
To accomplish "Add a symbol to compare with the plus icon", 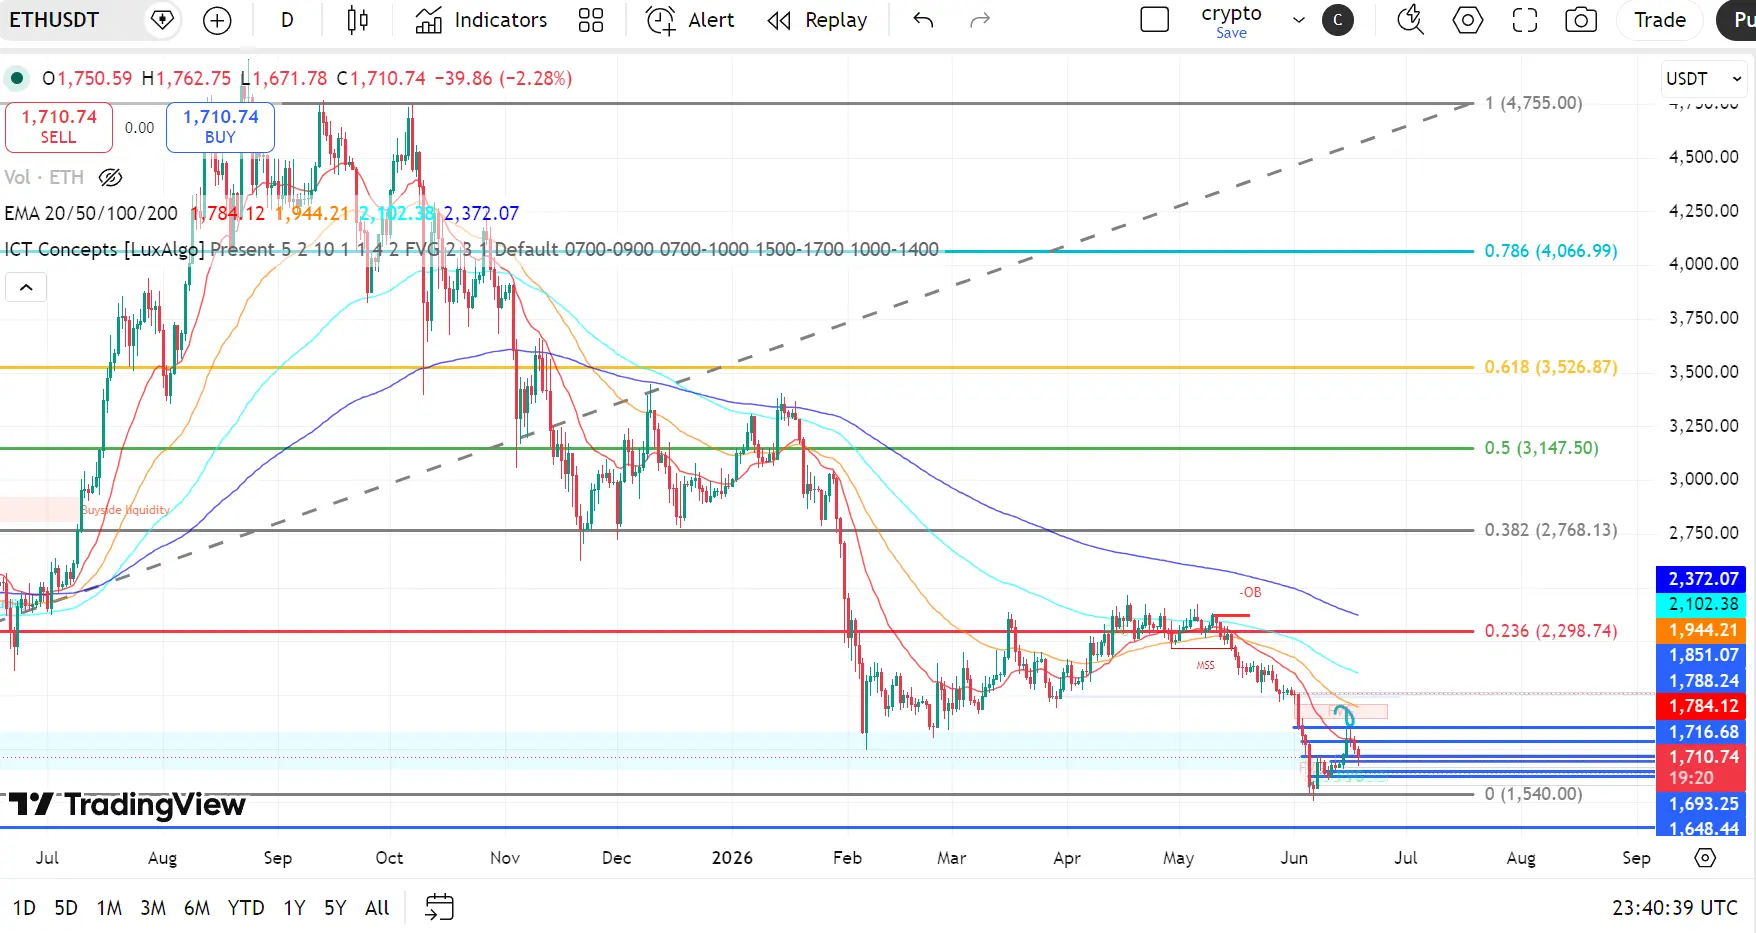I will coord(217,20).
